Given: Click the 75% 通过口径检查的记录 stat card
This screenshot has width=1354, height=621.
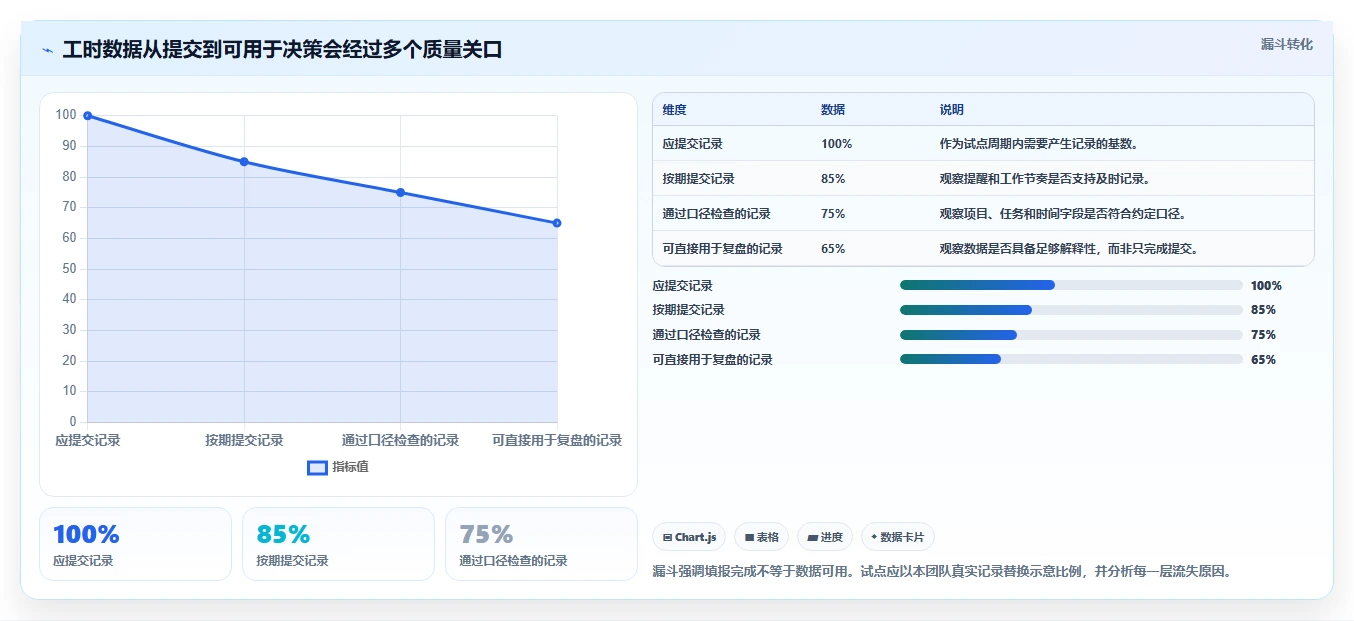Looking at the screenshot, I should [541, 544].
